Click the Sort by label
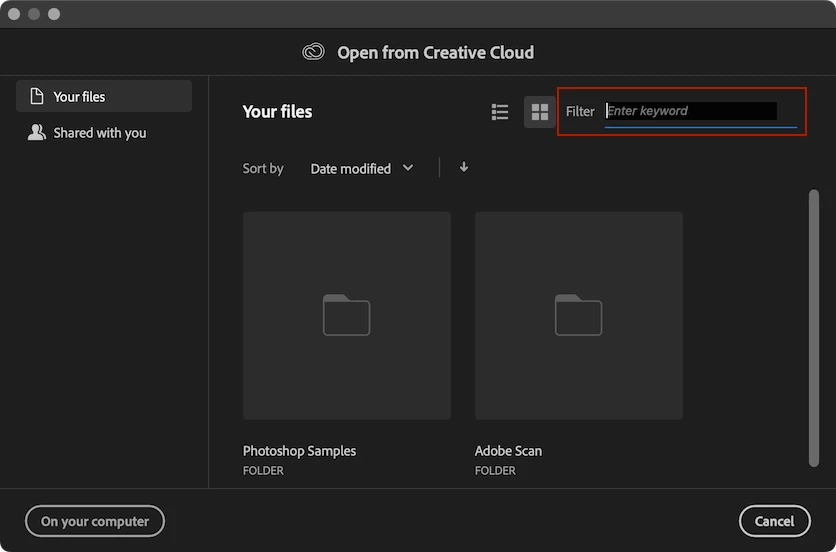Viewport: 836px width, 552px height. 263,169
